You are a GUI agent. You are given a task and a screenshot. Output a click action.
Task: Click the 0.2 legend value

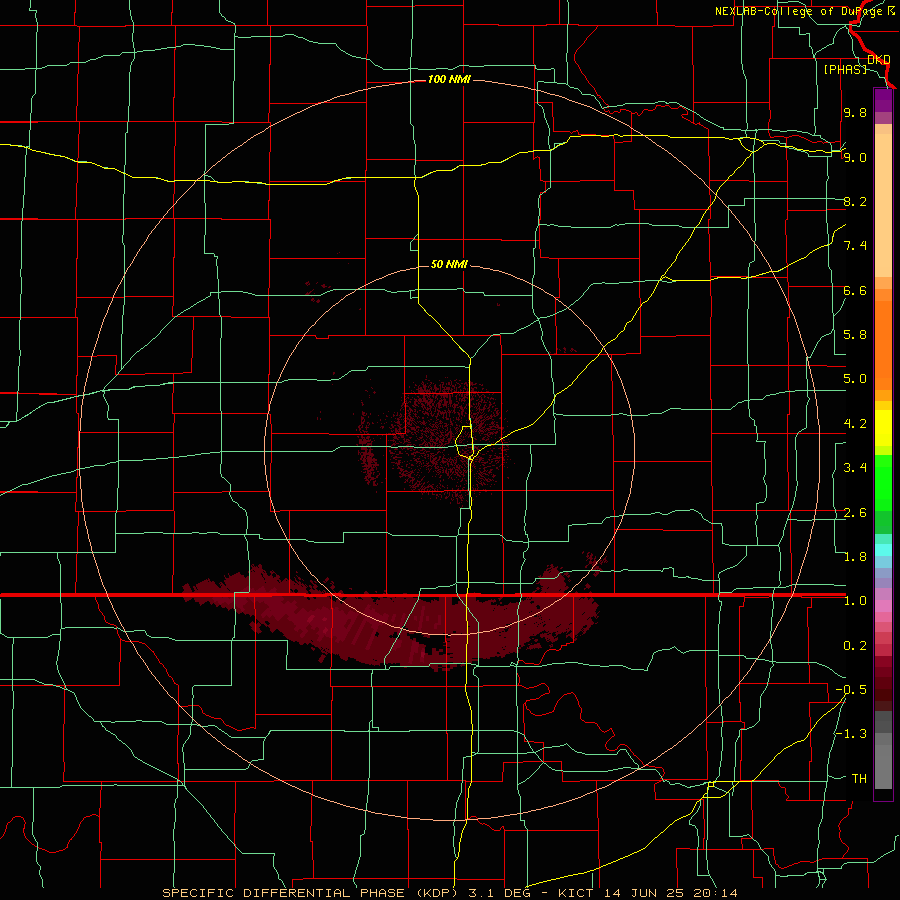coord(855,646)
